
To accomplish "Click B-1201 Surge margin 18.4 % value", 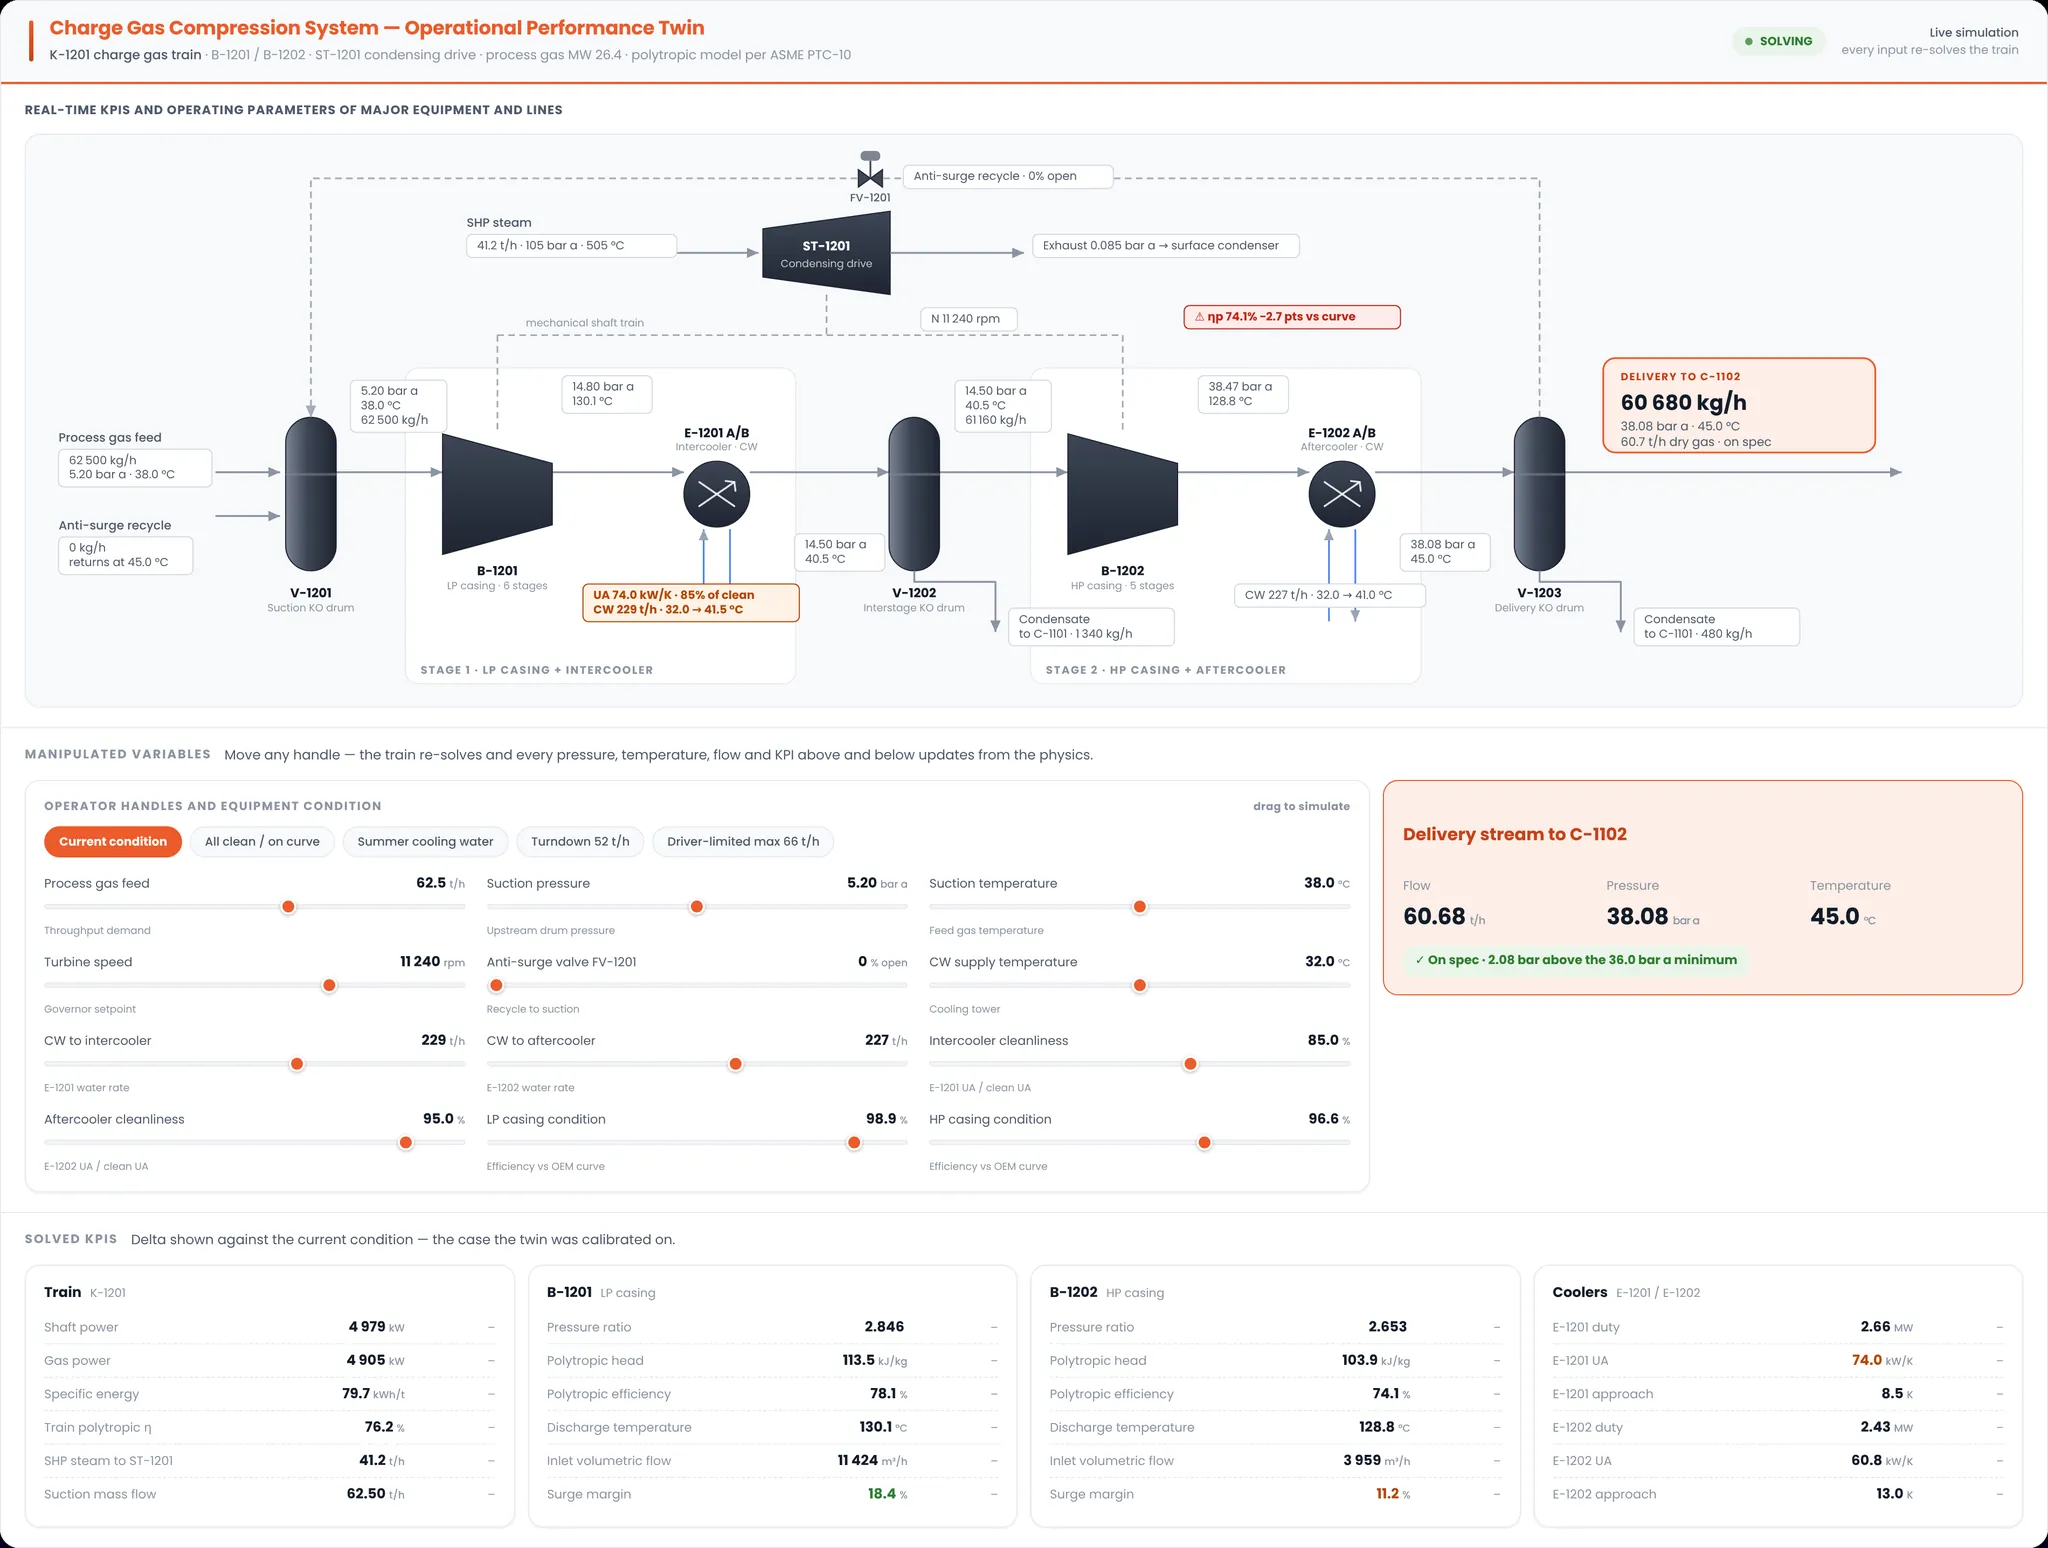I will pos(887,1494).
